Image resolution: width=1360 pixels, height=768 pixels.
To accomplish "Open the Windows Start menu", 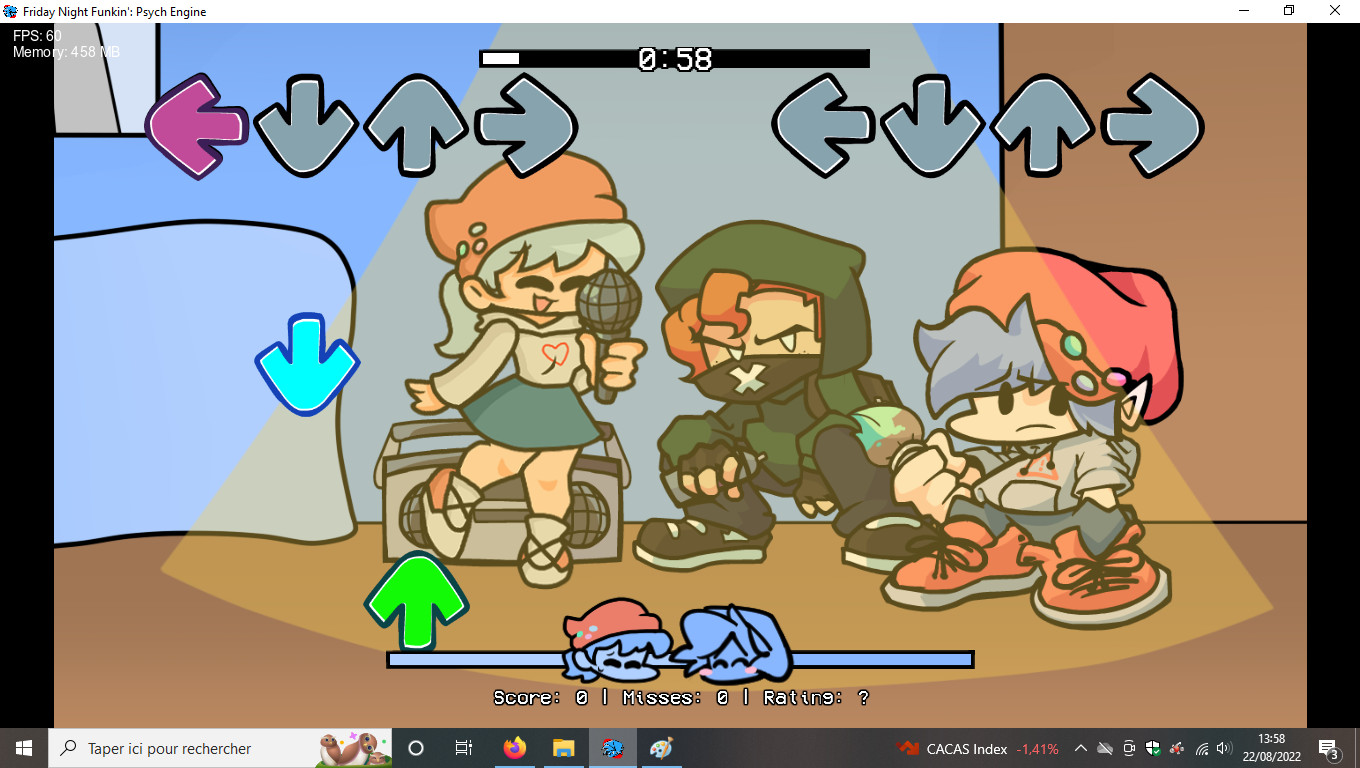I will pyautogui.click(x=24, y=748).
